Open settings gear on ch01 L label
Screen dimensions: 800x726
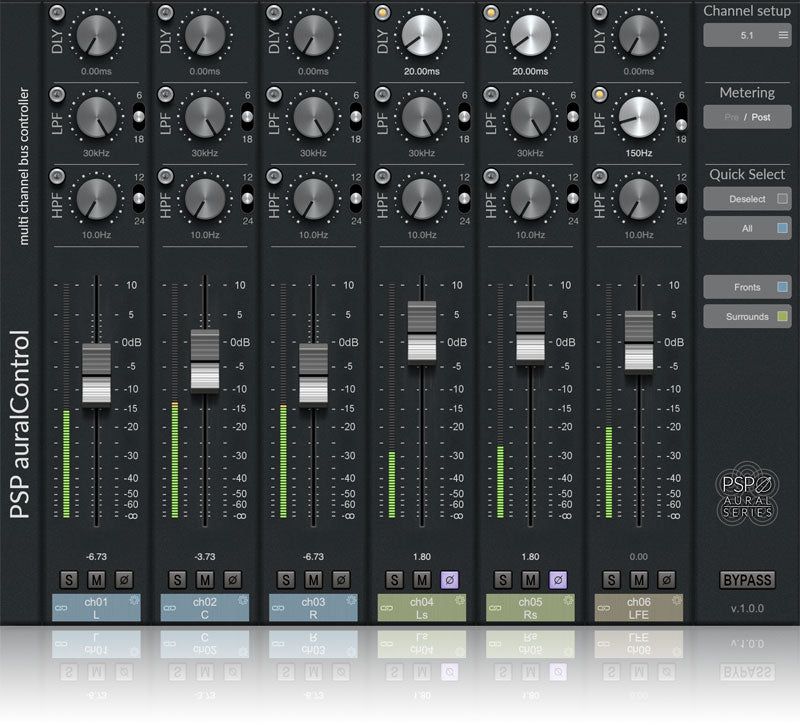click(x=135, y=600)
